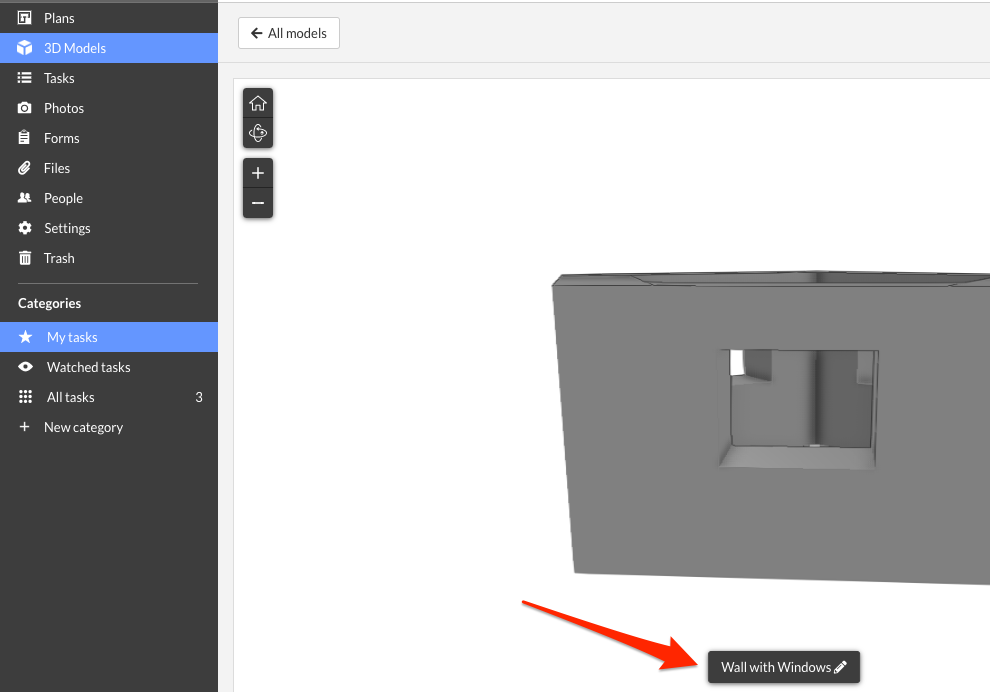Viewport: 990px width, 692px height.
Task: Activate the orbit rotation tool
Action: coord(258,133)
